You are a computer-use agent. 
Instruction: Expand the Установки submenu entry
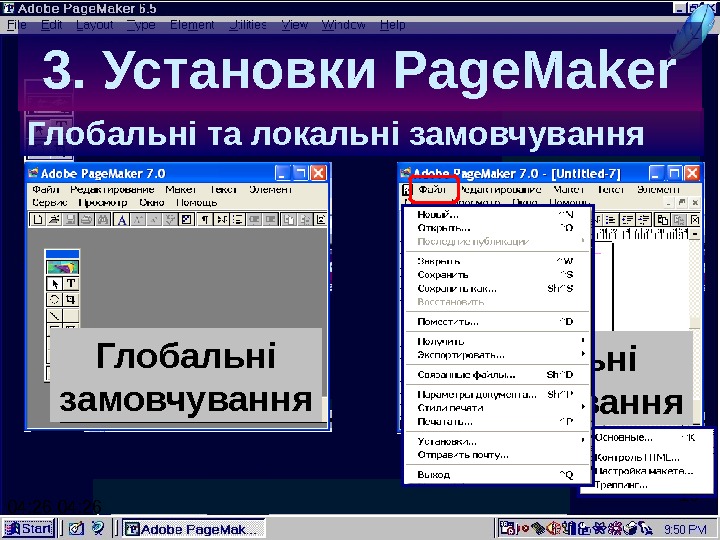click(497, 441)
